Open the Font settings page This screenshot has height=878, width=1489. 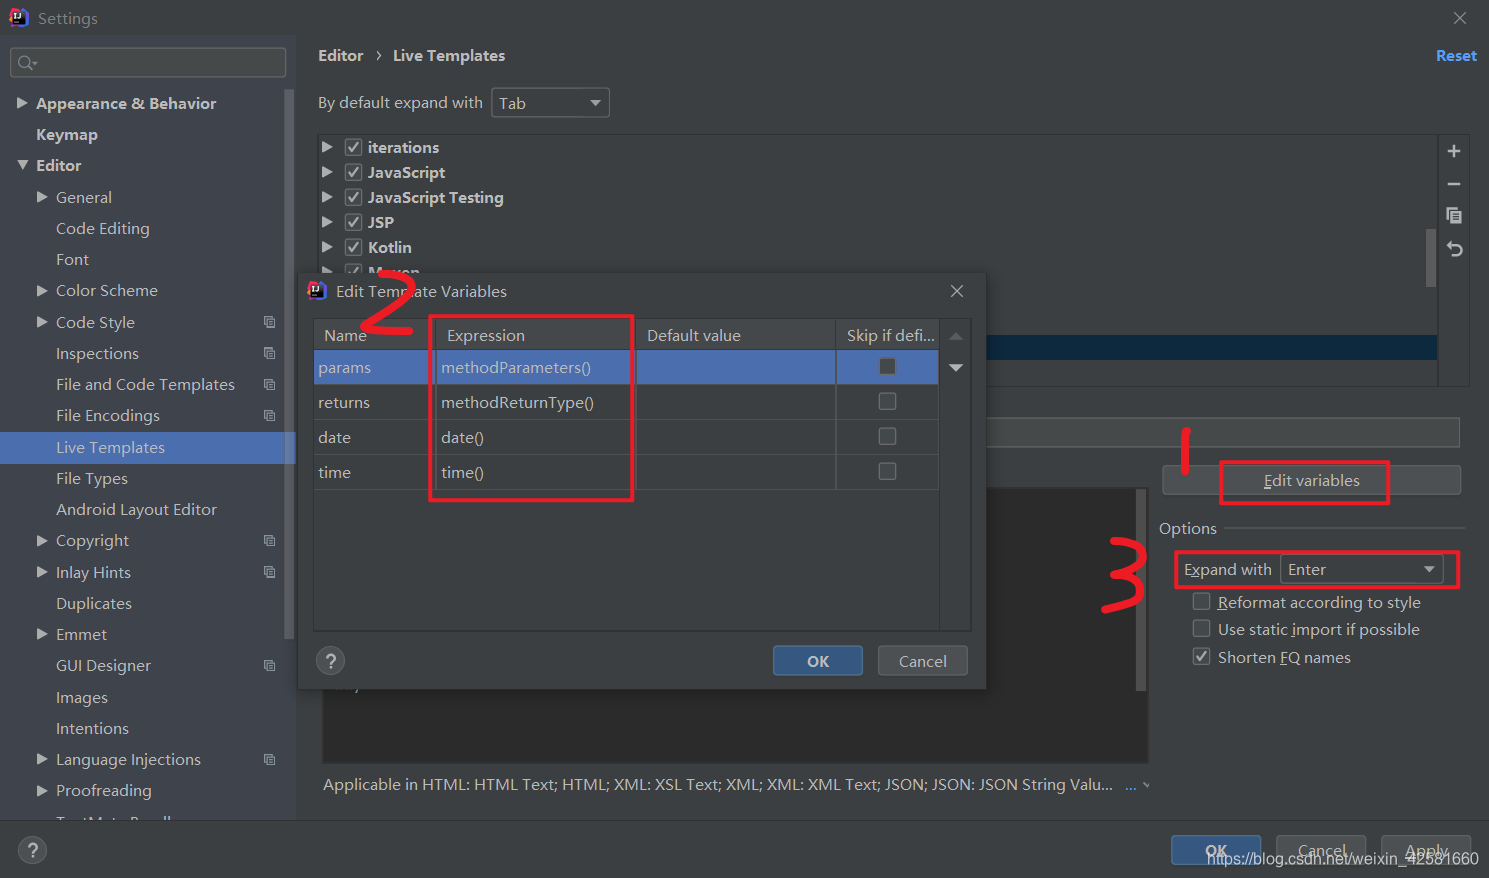72,259
